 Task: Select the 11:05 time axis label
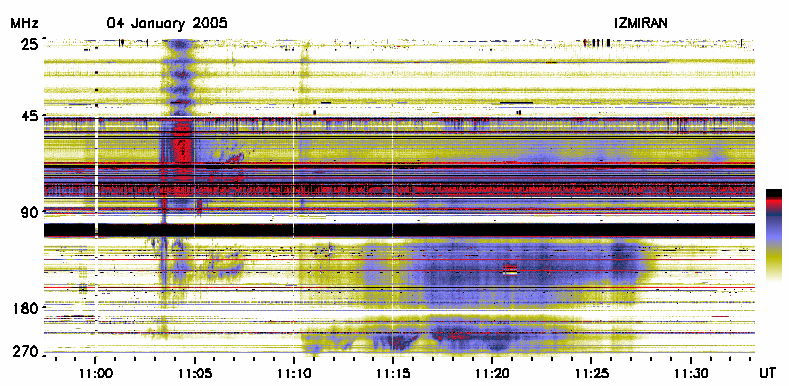pyautogui.click(x=194, y=373)
